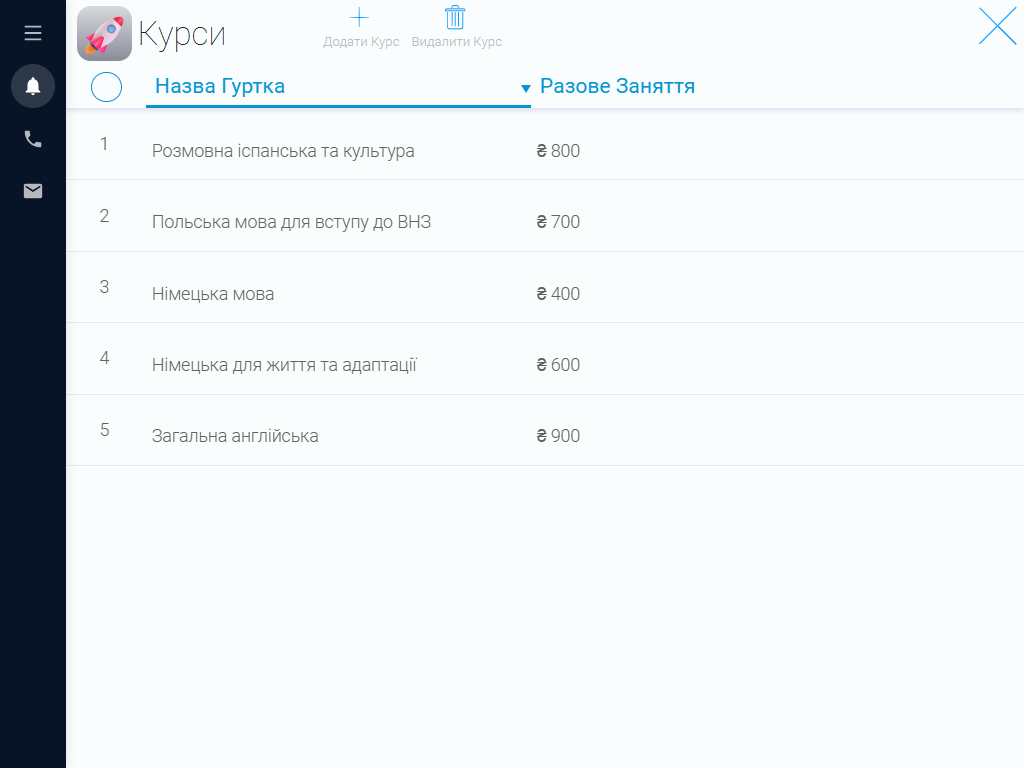Click the Курси page title

pos(182,34)
